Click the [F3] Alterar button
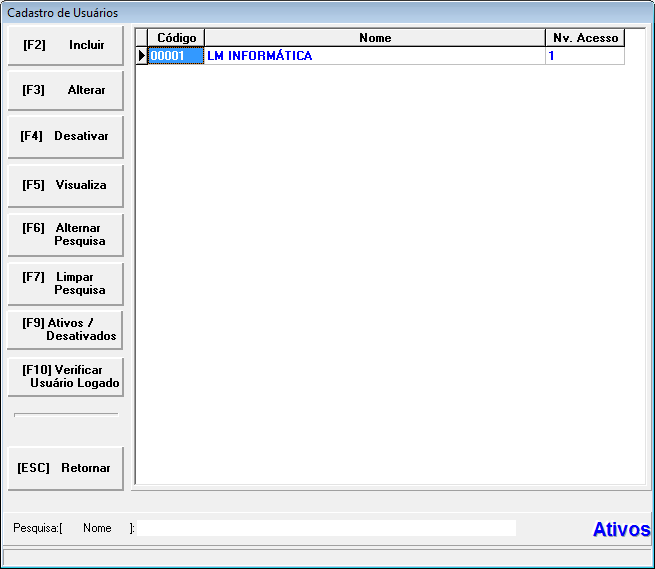655x569 pixels. pos(65,91)
